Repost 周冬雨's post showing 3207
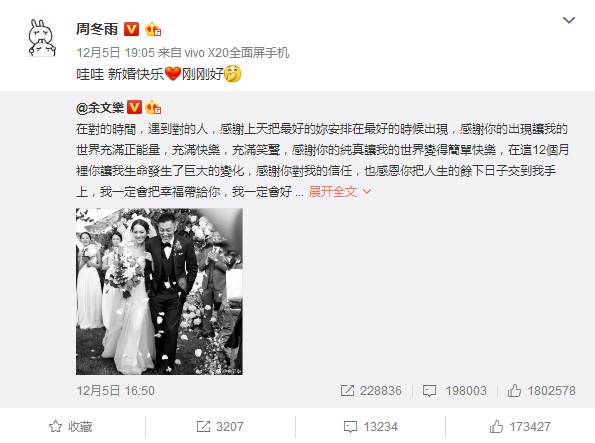 (220, 427)
